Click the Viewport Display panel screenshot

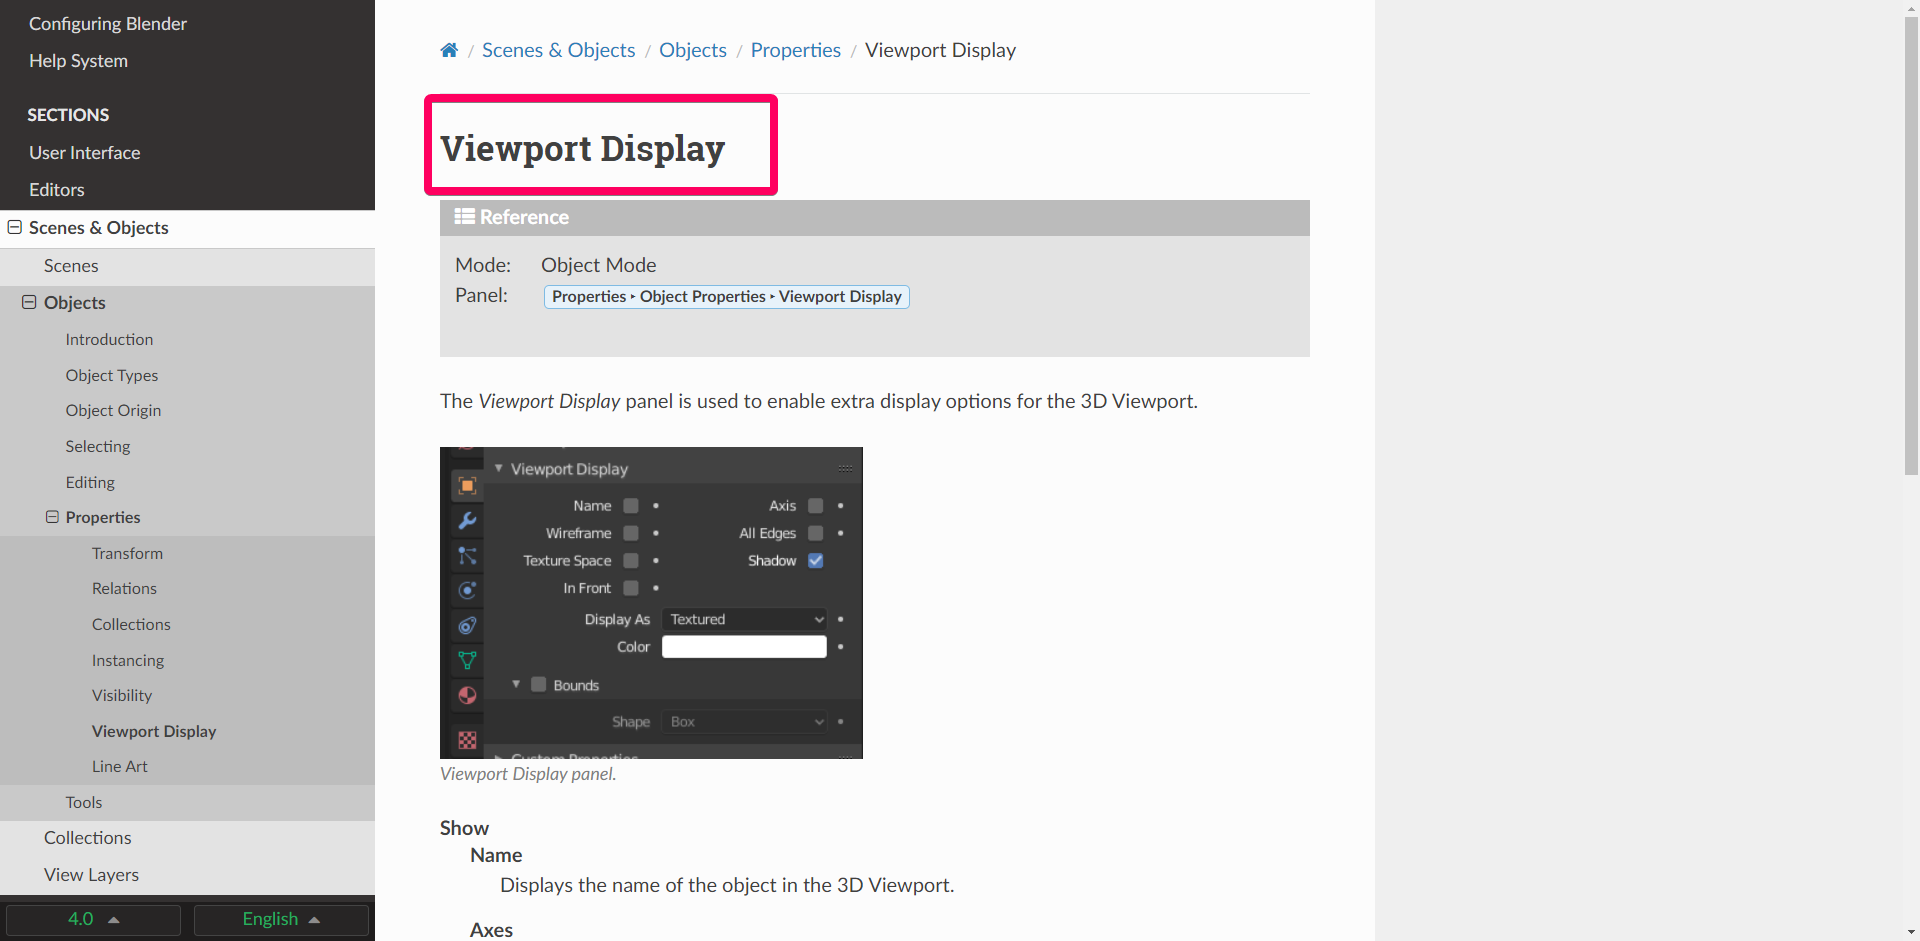tap(651, 603)
